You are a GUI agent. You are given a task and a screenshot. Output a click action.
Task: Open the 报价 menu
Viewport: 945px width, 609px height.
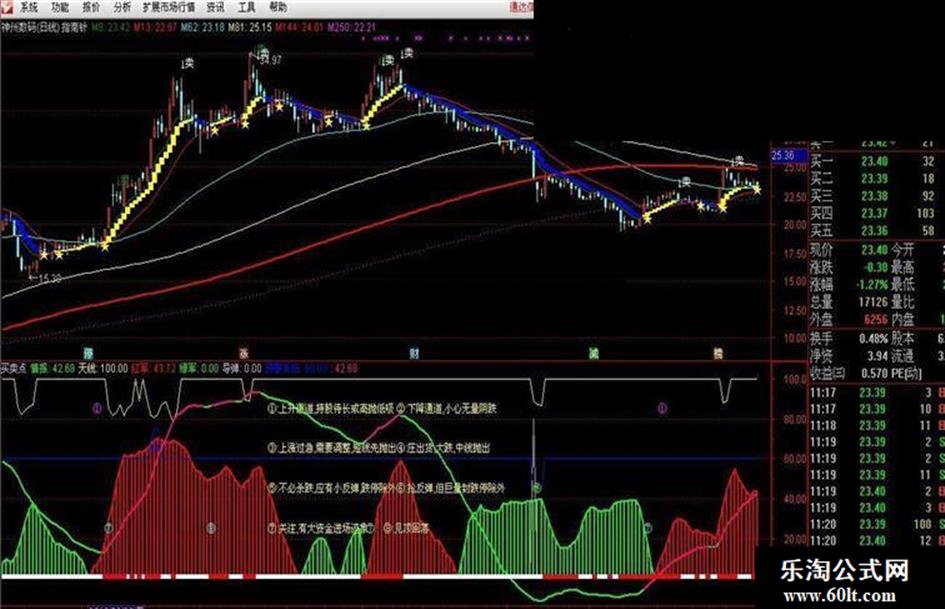pos(91,7)
